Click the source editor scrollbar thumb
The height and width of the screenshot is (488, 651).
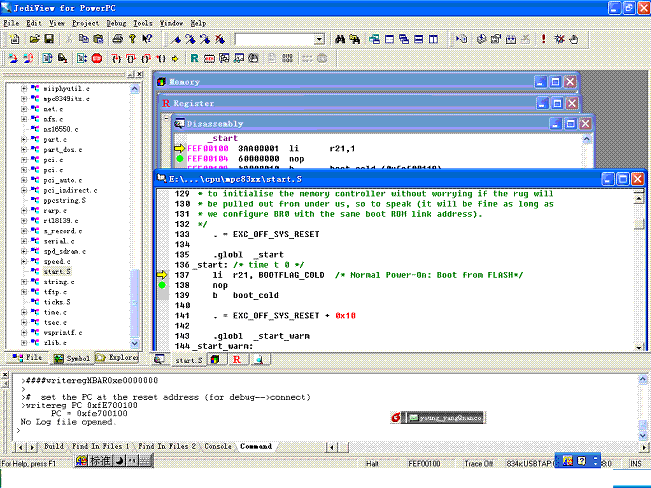point(639,224)
